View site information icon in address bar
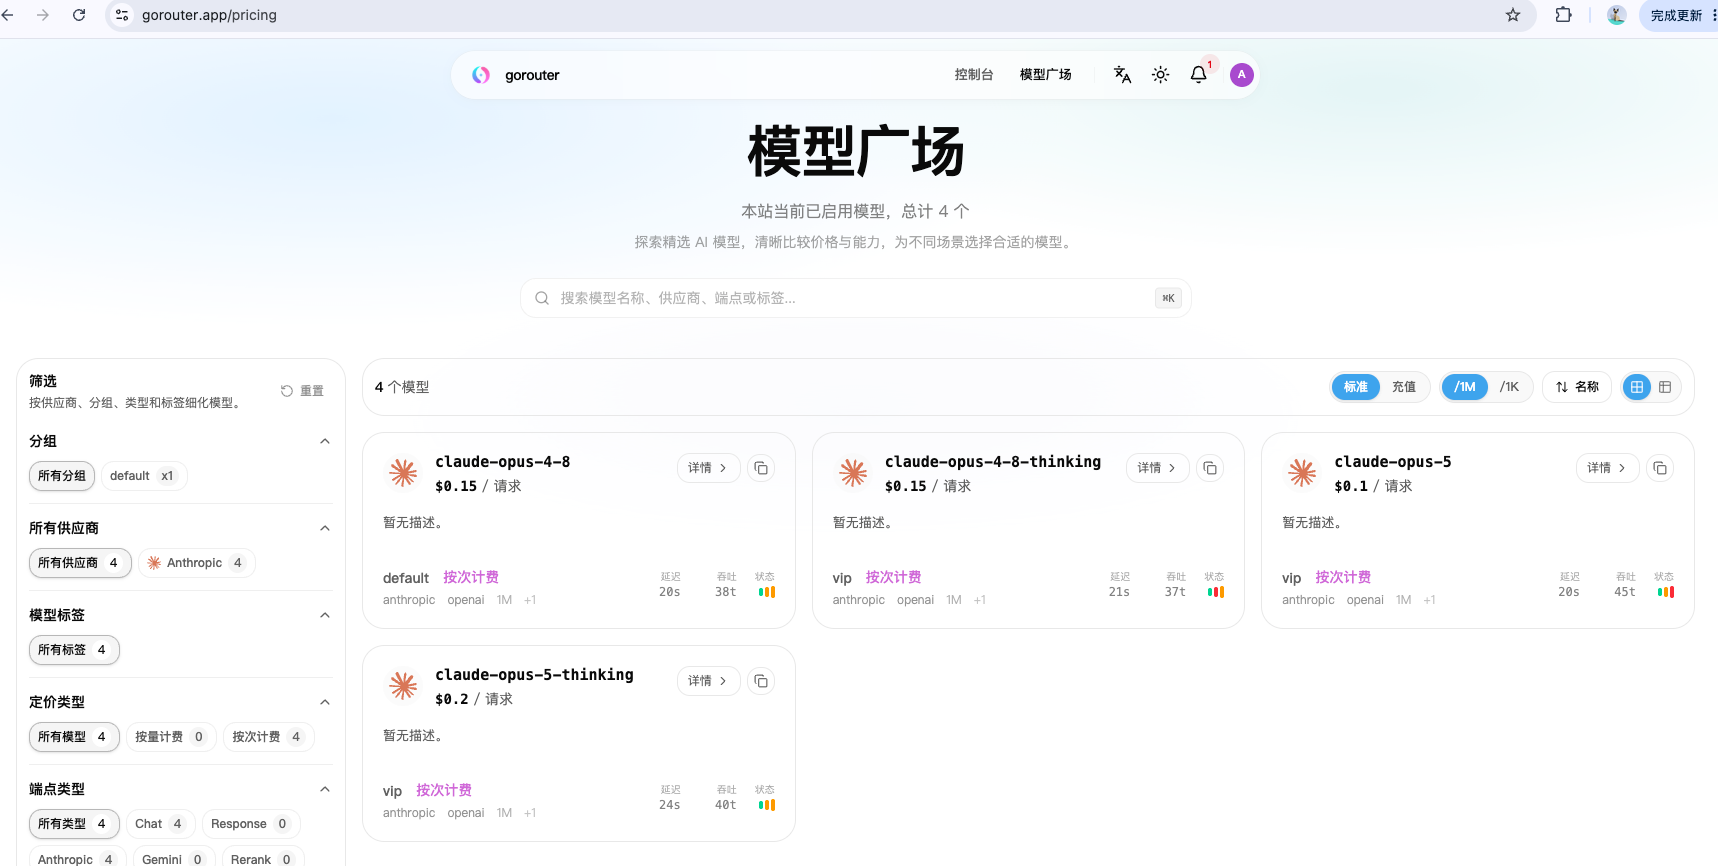1718x866 pixels. click(122, 15)
